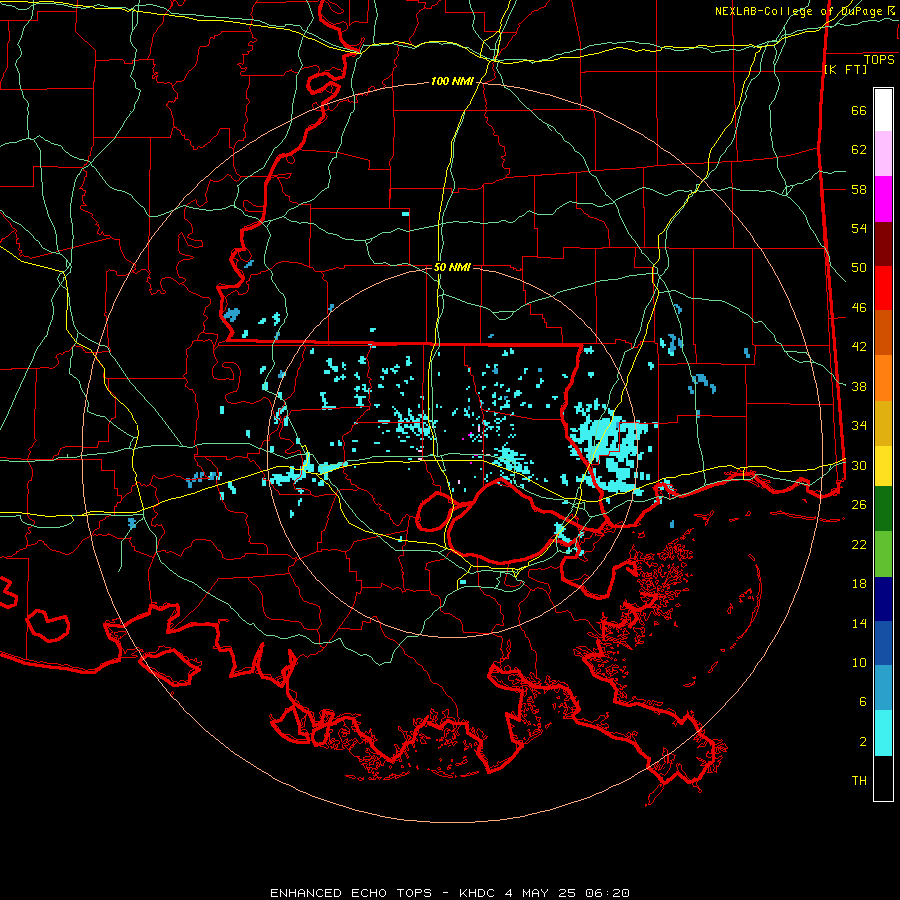Image resolution: width=900 pixels, height=900 pixels.
Task: Click the magenta 58 K FT legend swatch
Action: (x=883, y=199)
